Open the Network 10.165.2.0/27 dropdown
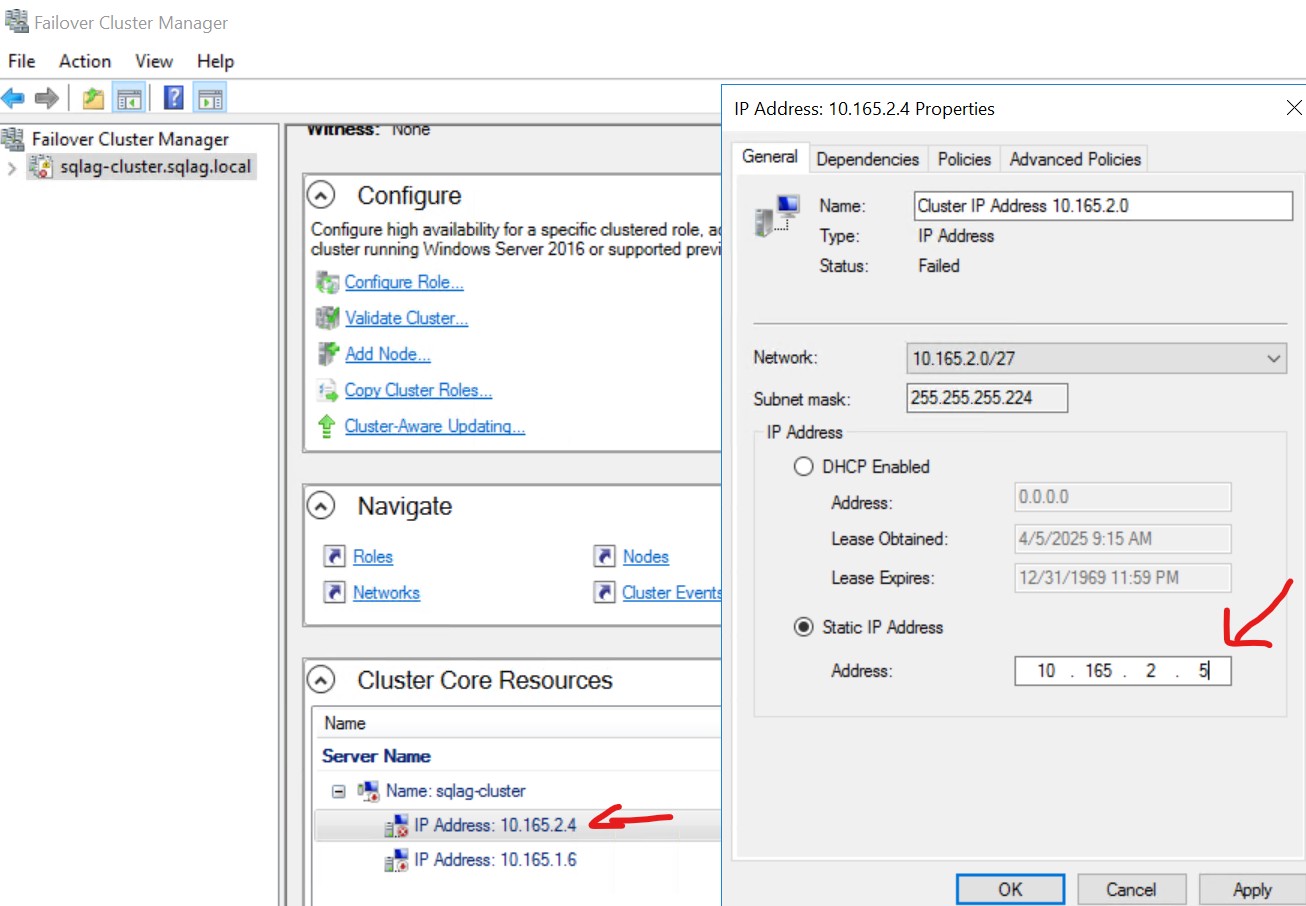Image resolution: width=1306 pixels, height=906 pixels. [1096, 358]
